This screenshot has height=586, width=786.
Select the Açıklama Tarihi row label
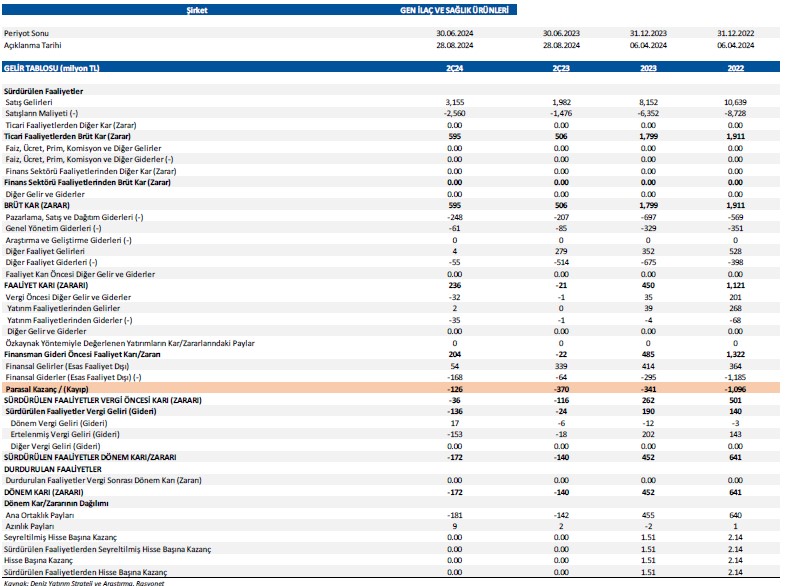[32, 45]
